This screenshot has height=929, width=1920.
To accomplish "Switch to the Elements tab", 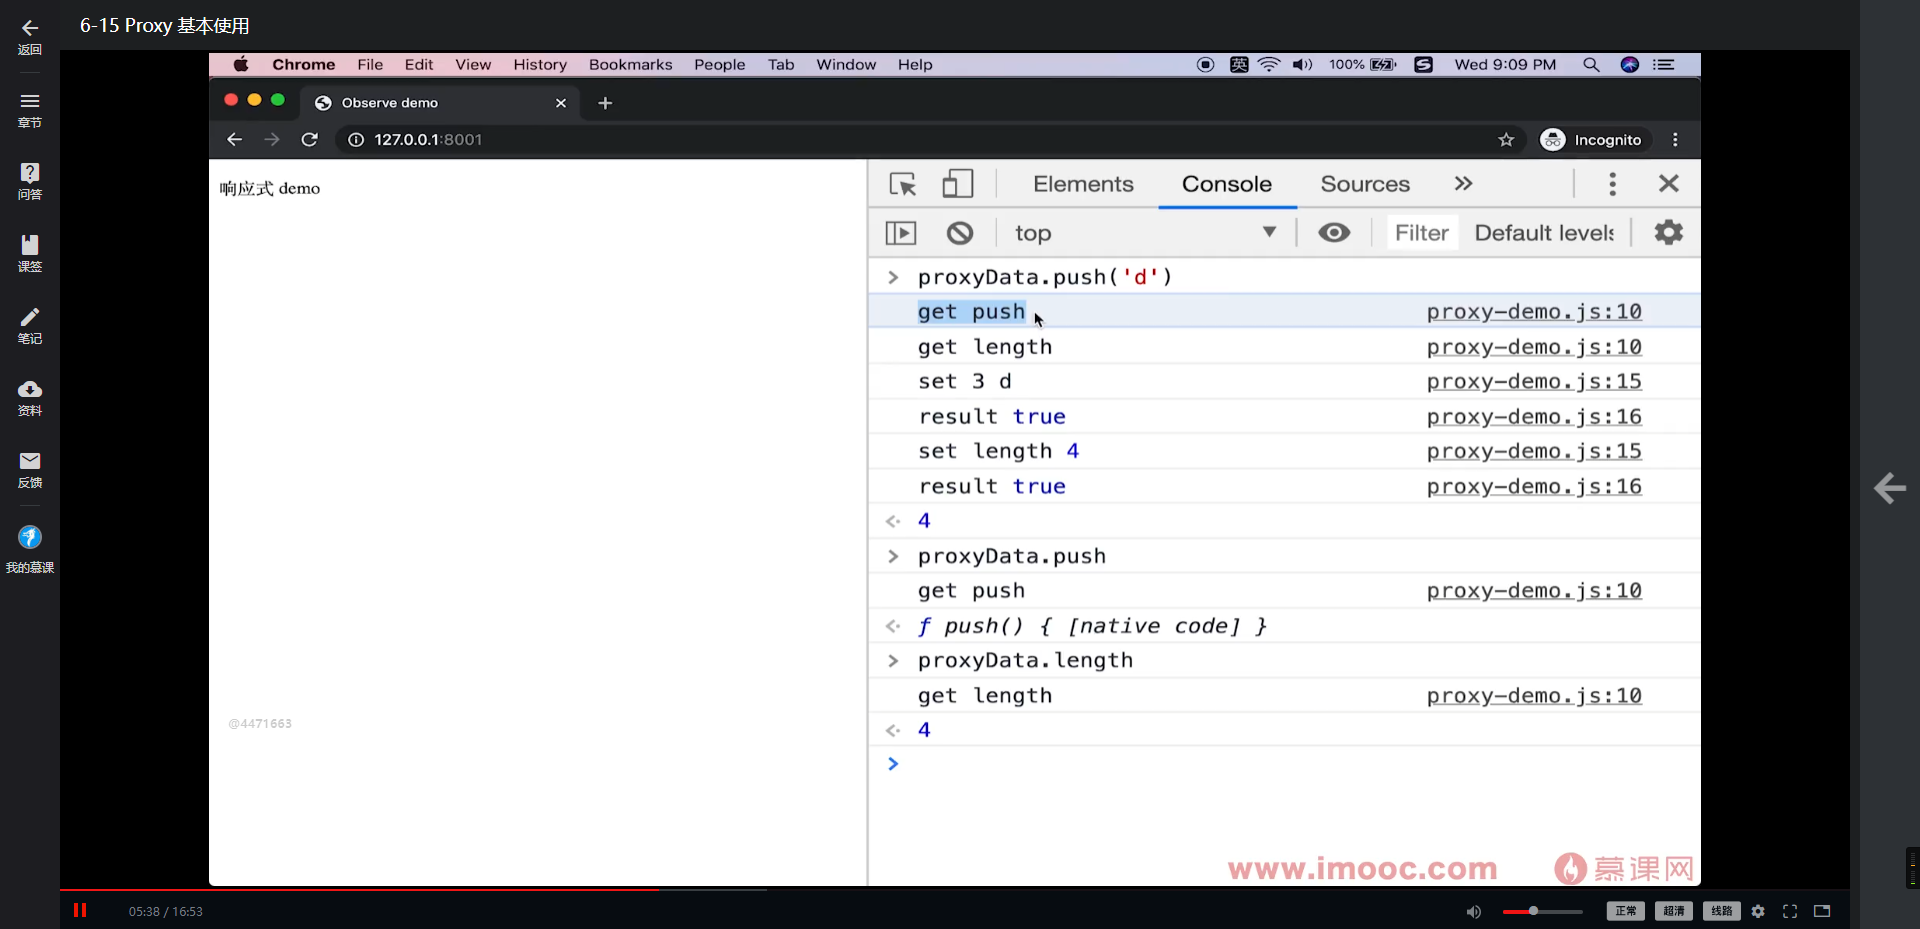I will [x=1083, y=184].
